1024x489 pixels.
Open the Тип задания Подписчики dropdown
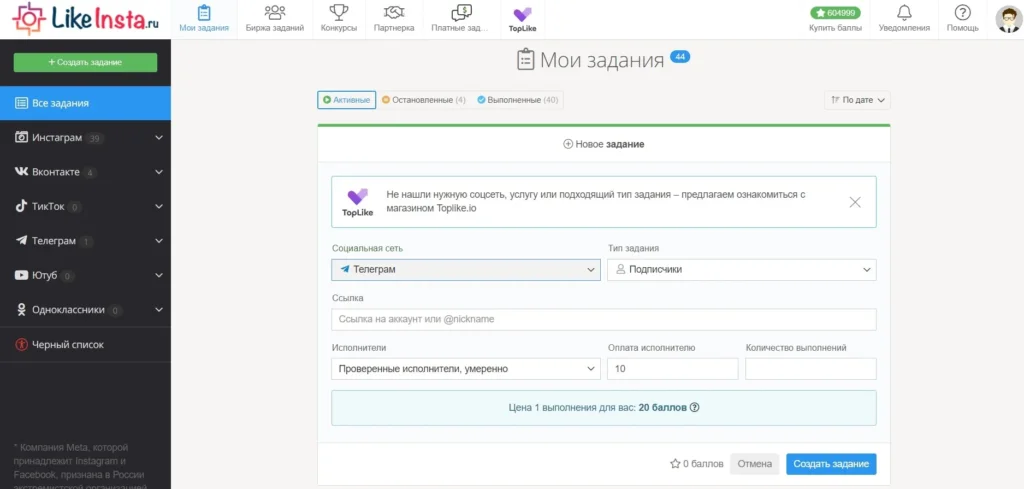point(742,270)
